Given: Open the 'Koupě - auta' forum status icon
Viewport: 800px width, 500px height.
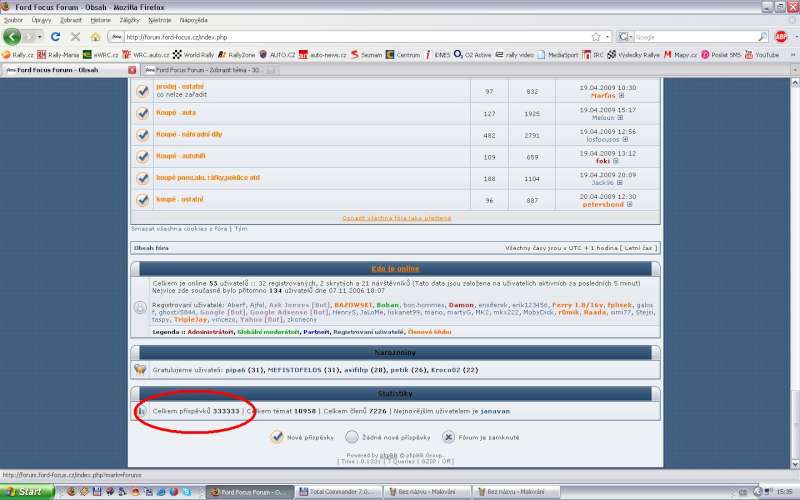Looking at the screenshot, I should coord(142,113).
